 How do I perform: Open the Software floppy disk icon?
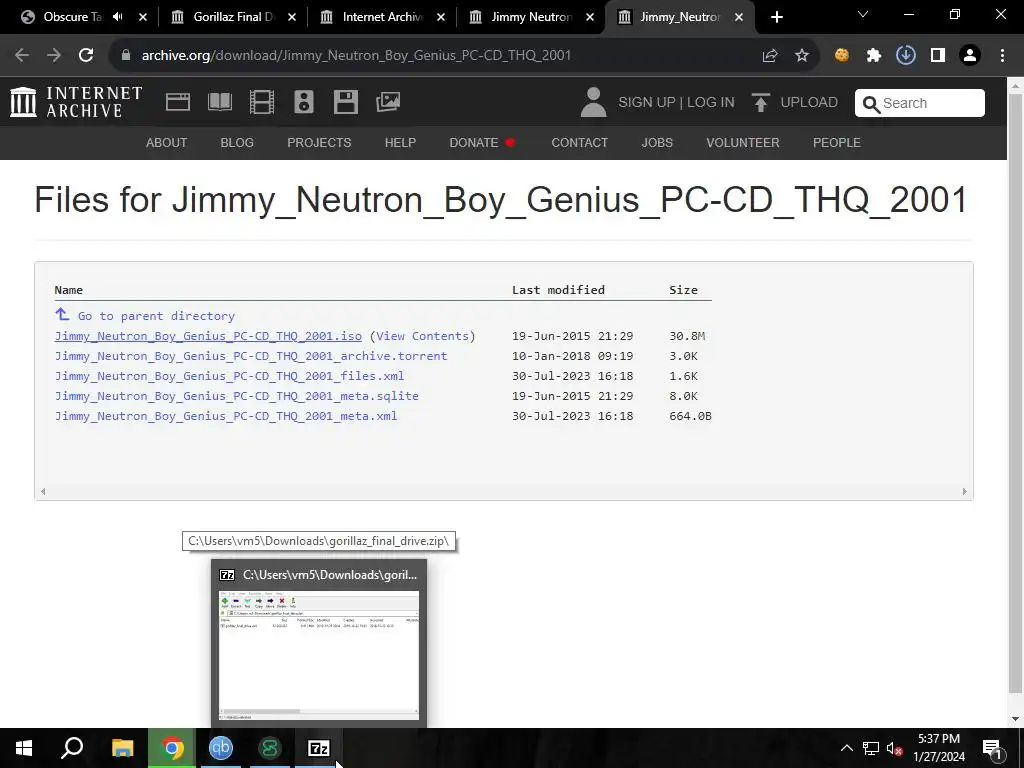(x=345, y=102)
